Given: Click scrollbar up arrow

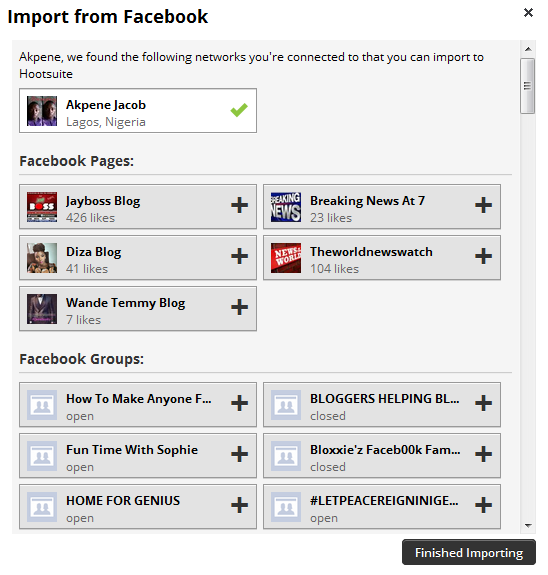Looking at the screenshot, I should tap(528, 49).
